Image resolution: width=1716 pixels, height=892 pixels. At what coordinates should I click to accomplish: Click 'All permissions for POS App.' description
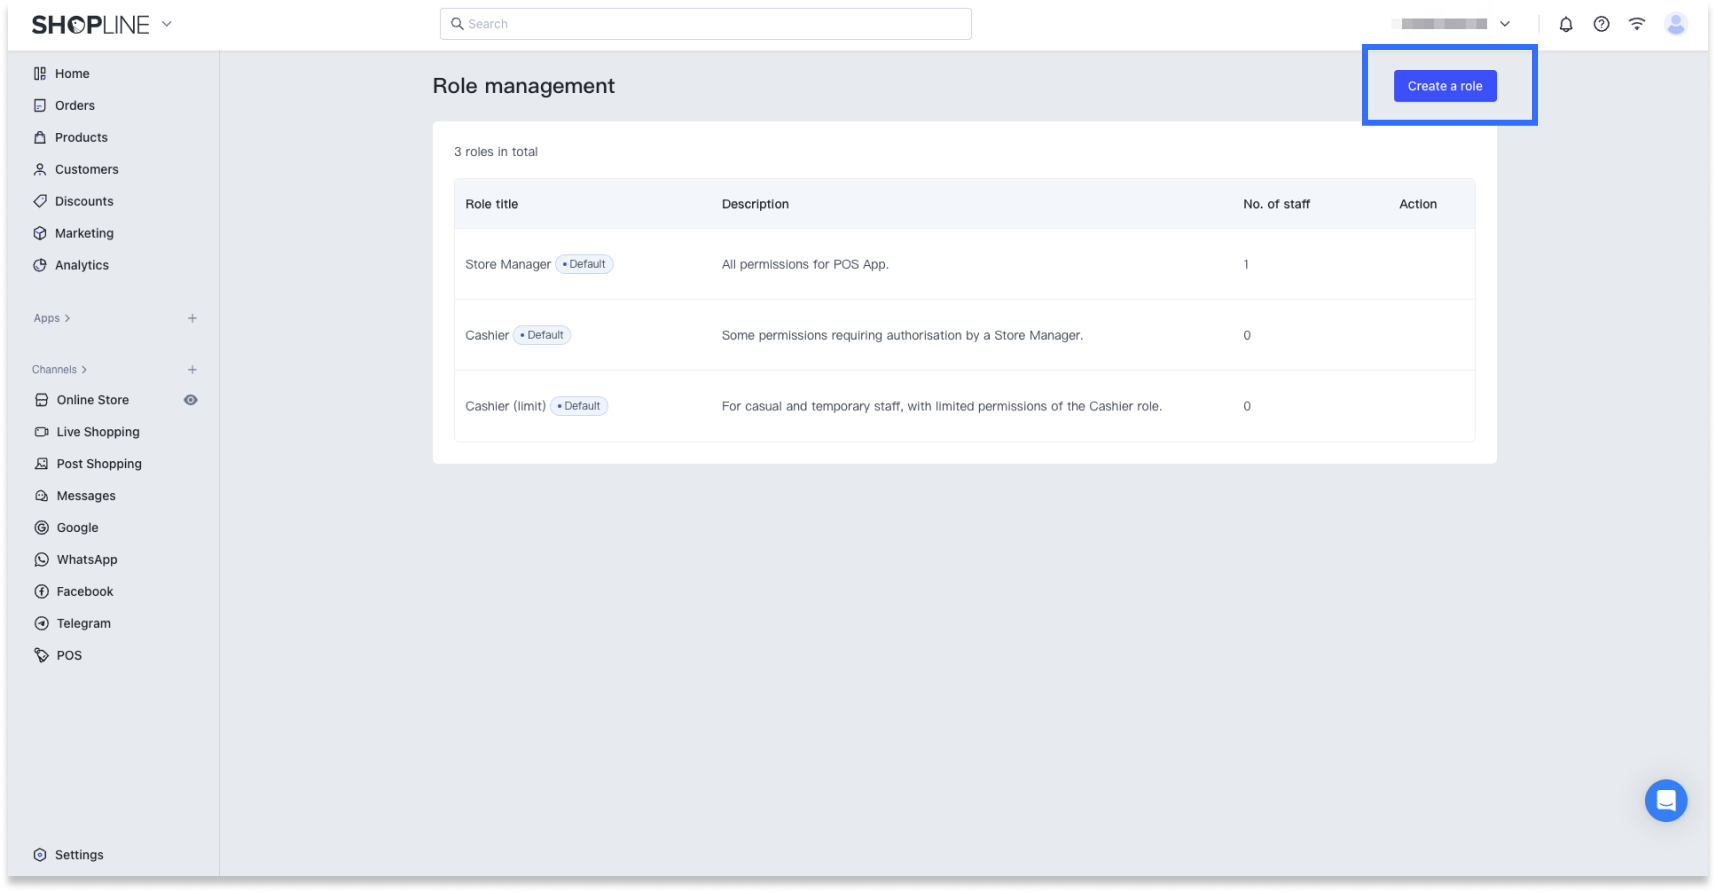coord(805,265)
